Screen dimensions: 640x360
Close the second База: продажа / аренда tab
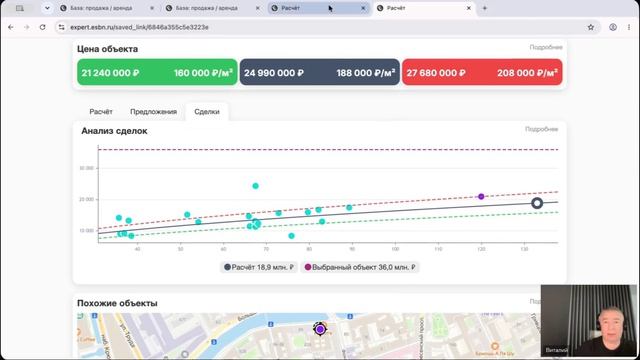click(258, 8)
